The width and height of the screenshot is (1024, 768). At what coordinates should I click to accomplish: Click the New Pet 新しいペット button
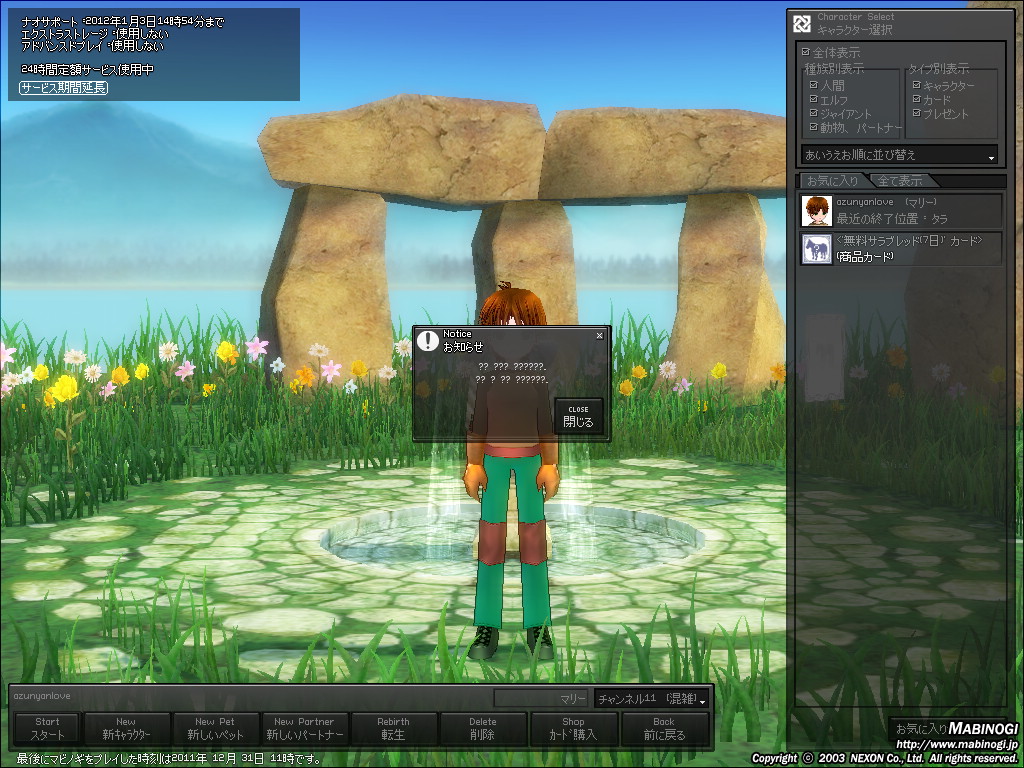point(215,729)
